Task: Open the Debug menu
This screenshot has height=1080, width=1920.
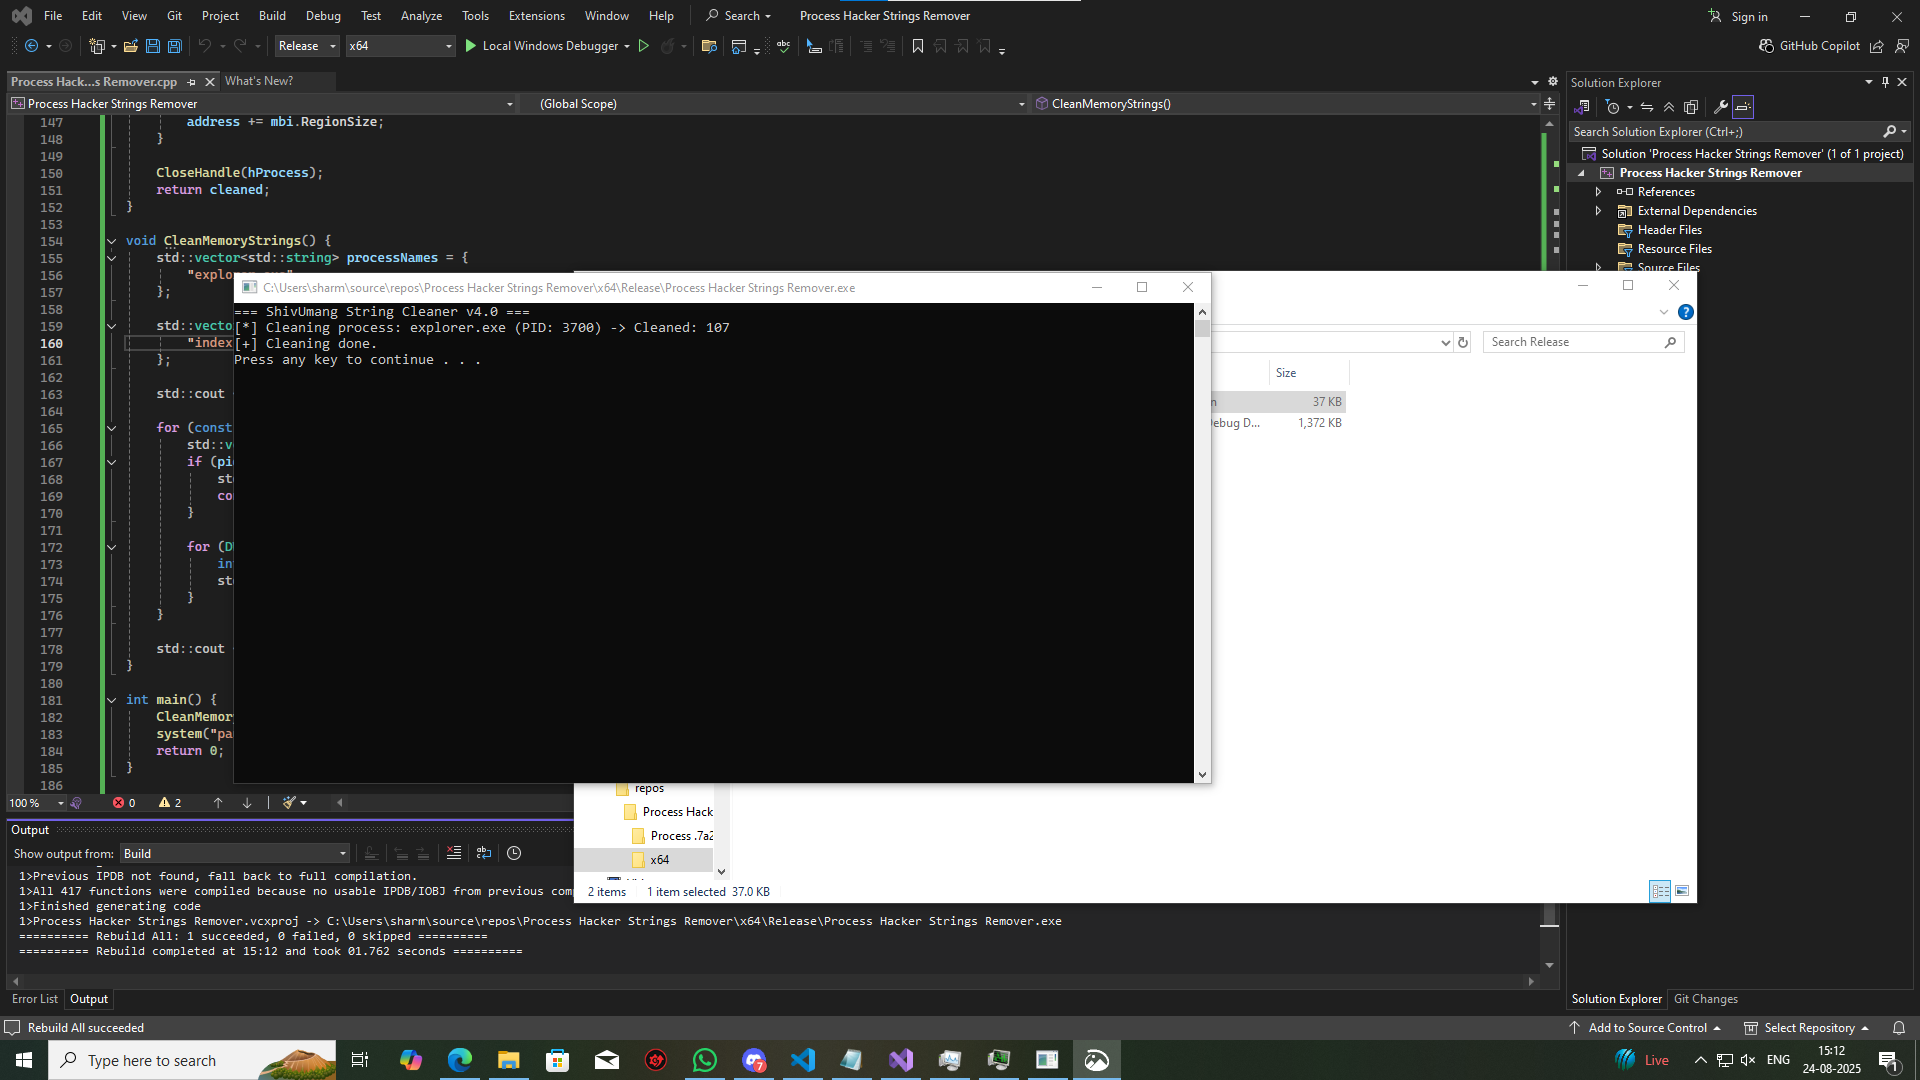Action: [323, 15]
